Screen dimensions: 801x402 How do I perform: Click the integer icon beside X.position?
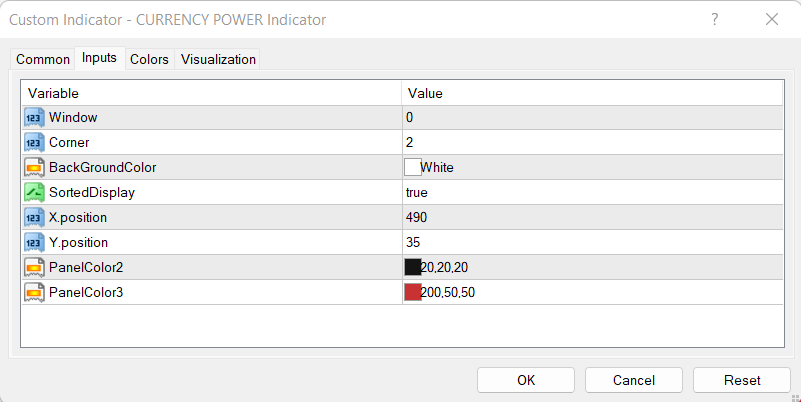pyautogui.click(x=34, y=217)
